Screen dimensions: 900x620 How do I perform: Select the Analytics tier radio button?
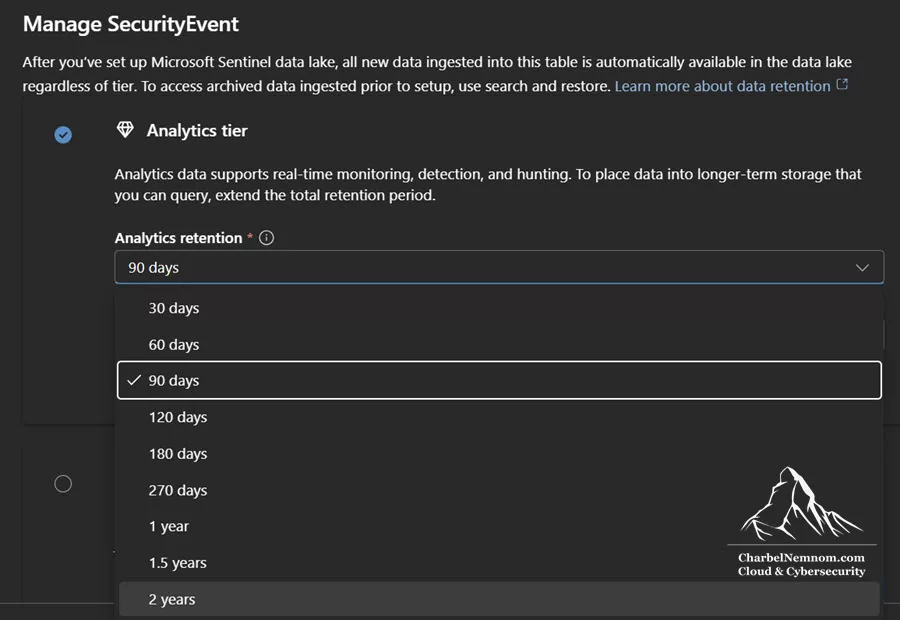point(63,135)
